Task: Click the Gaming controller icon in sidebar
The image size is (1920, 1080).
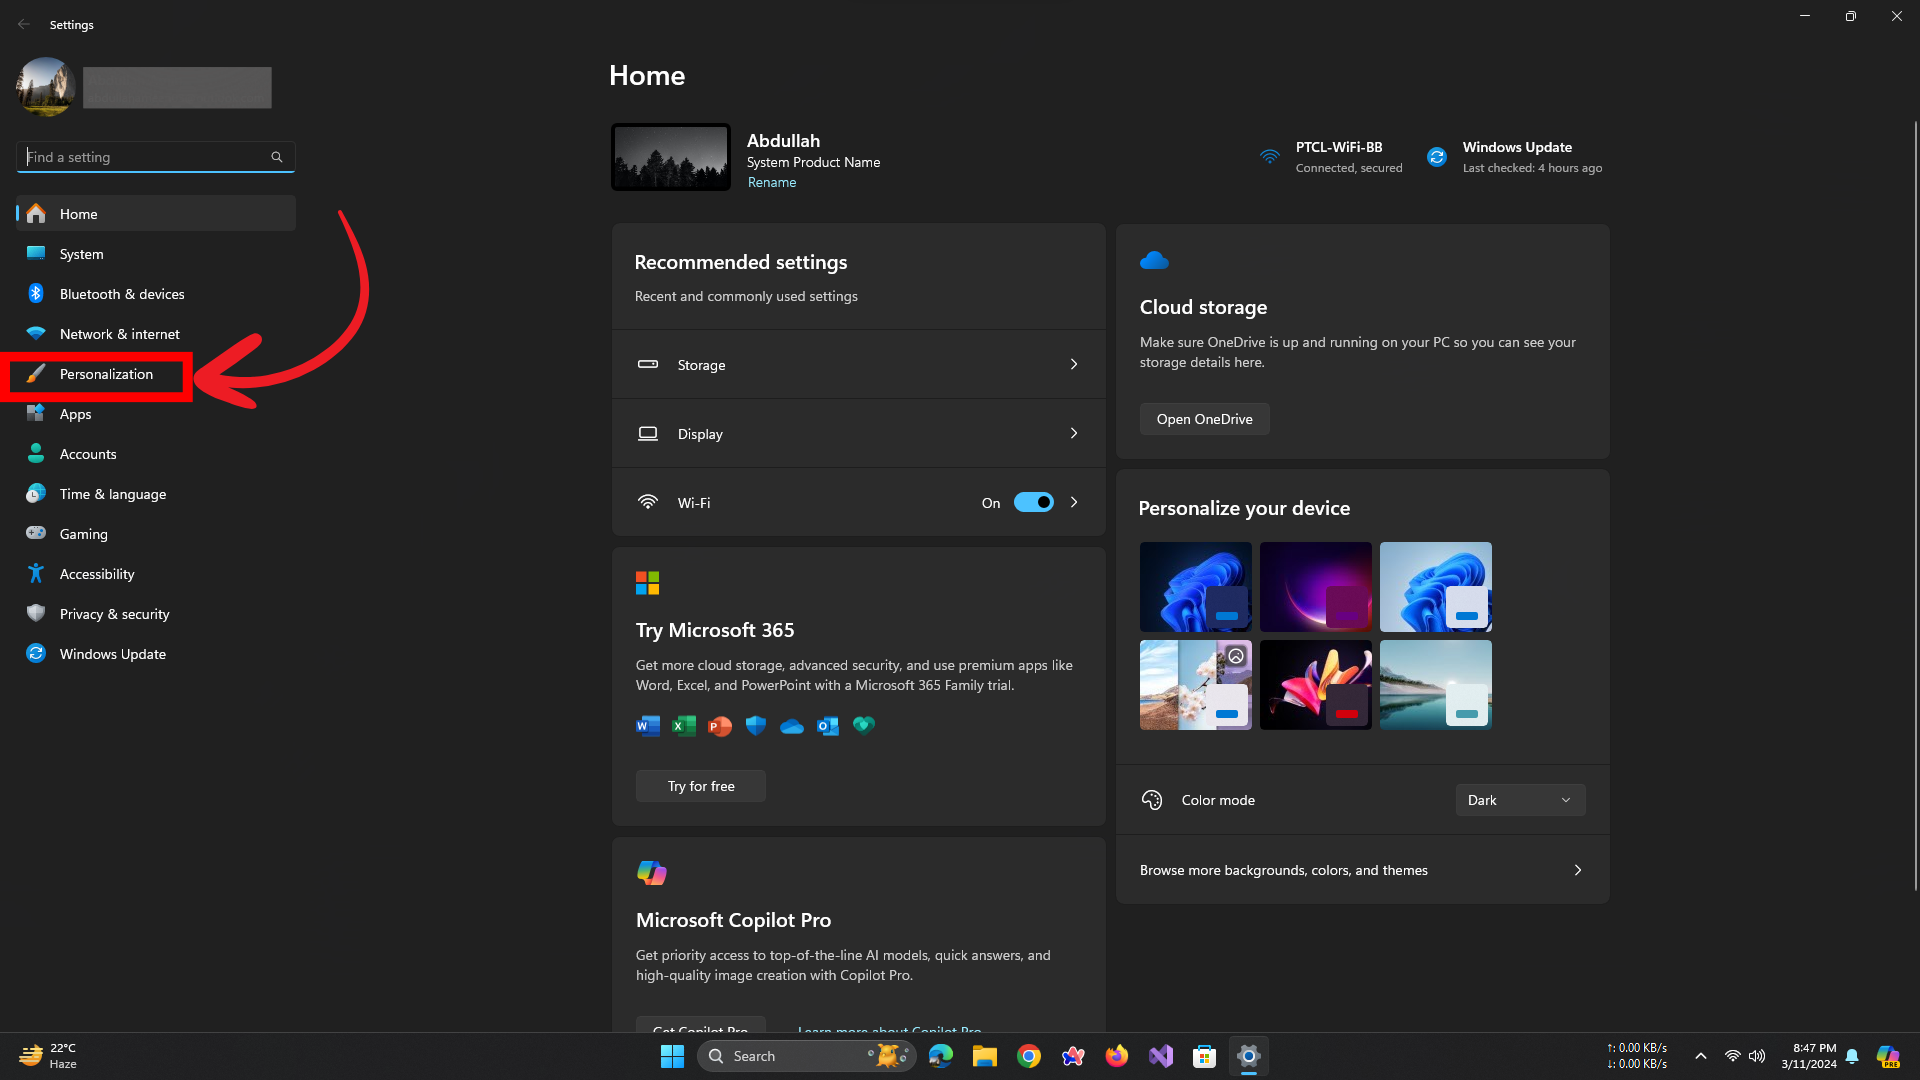Action: [x=36, y=534]
